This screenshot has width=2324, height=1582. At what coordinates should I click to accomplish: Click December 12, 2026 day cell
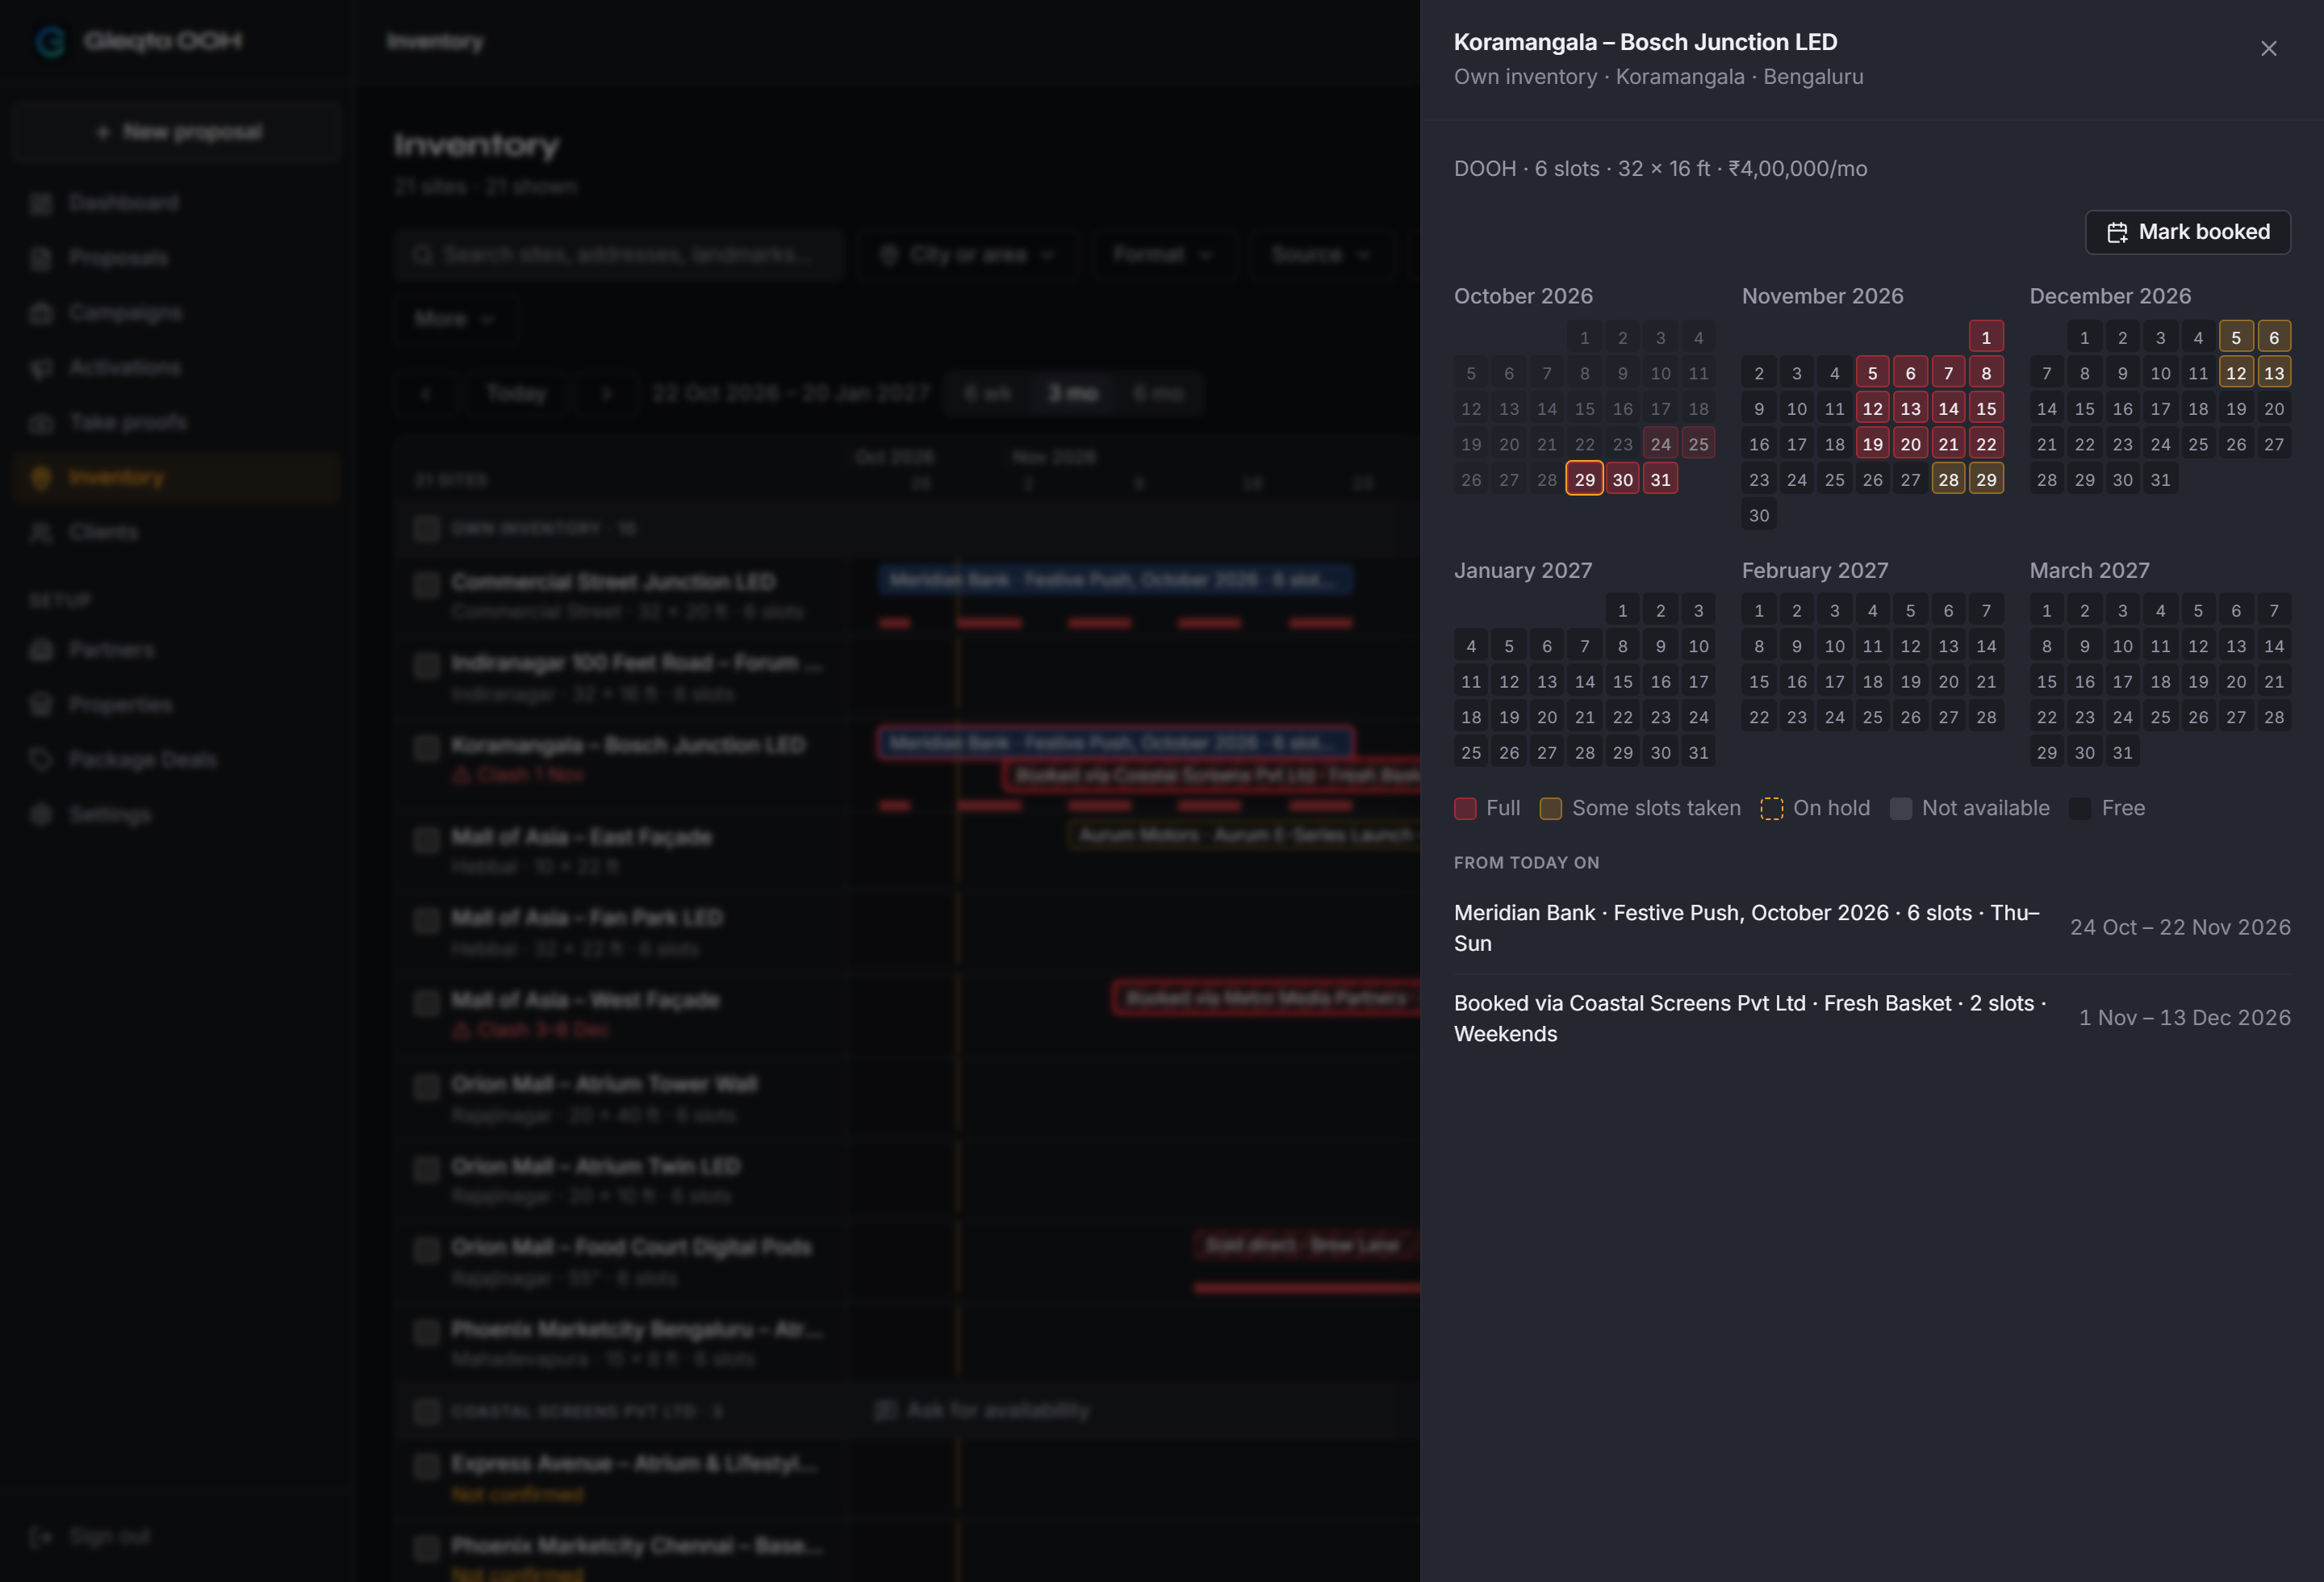pyautogui.click(x=2235, y=373)
